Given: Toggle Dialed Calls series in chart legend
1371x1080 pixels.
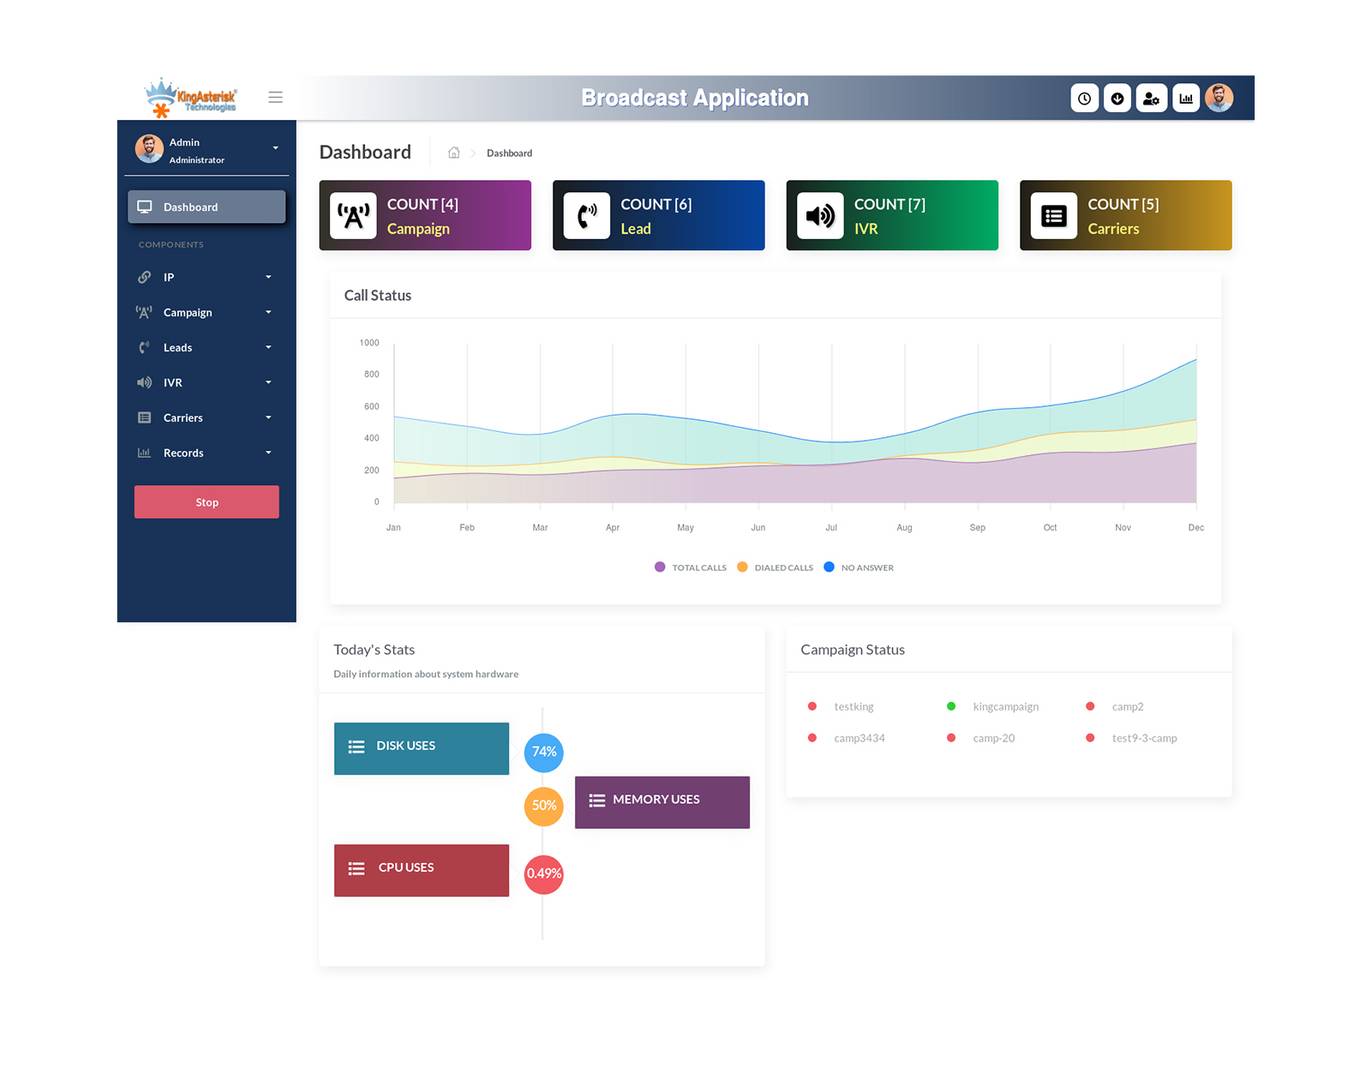Looking at the screenshot, I should (775, 567).
